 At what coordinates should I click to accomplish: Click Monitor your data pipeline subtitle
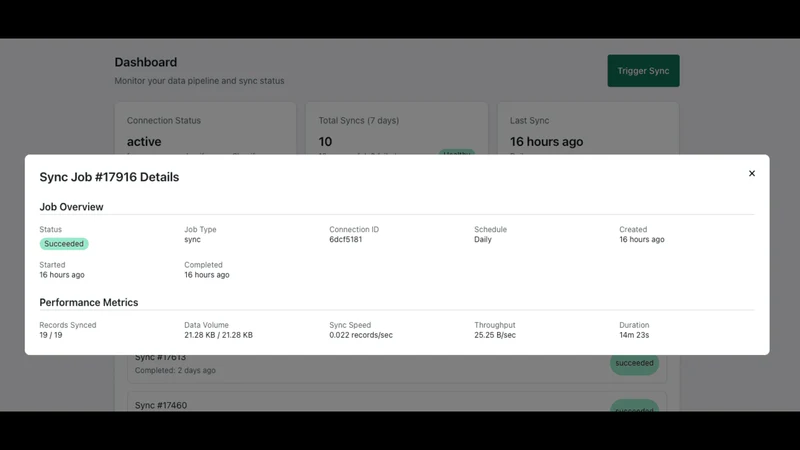(199, 81)
